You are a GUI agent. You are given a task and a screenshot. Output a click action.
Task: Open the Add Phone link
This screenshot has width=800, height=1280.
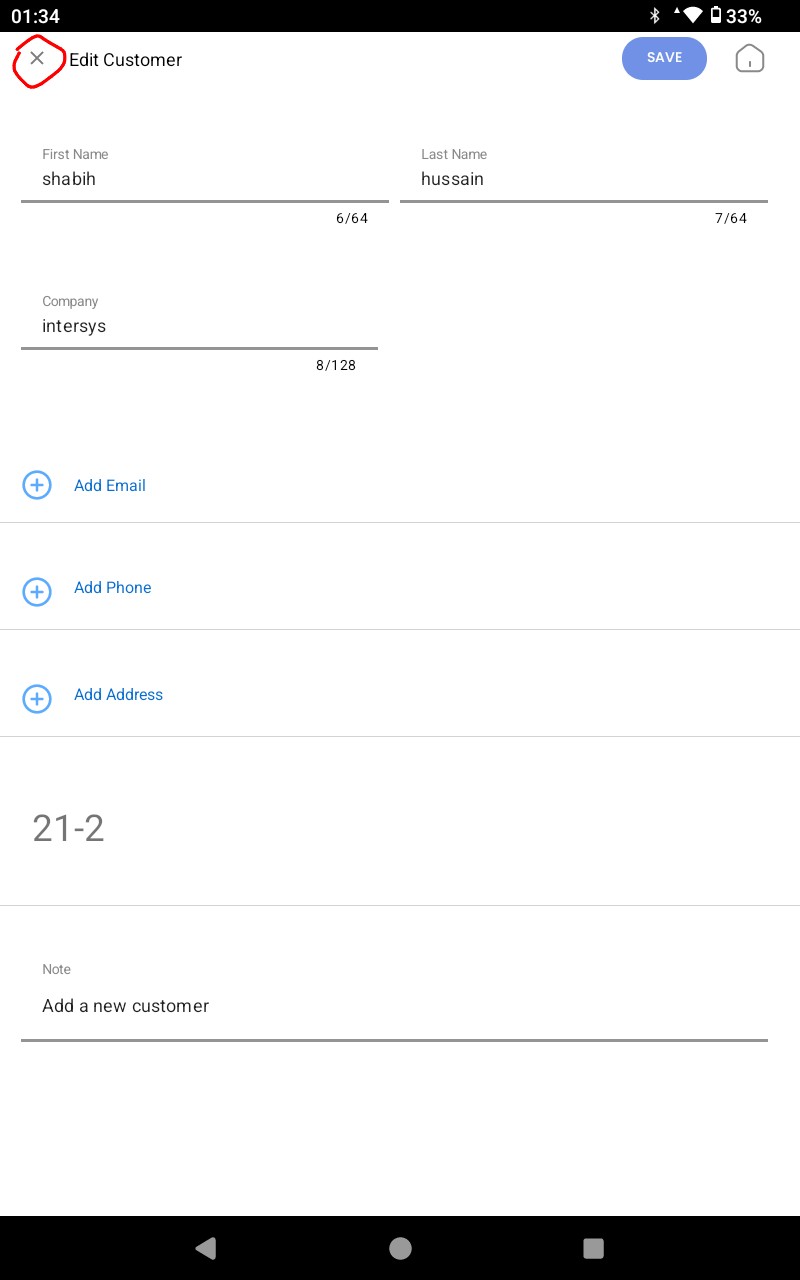click(x=113, y=587)
